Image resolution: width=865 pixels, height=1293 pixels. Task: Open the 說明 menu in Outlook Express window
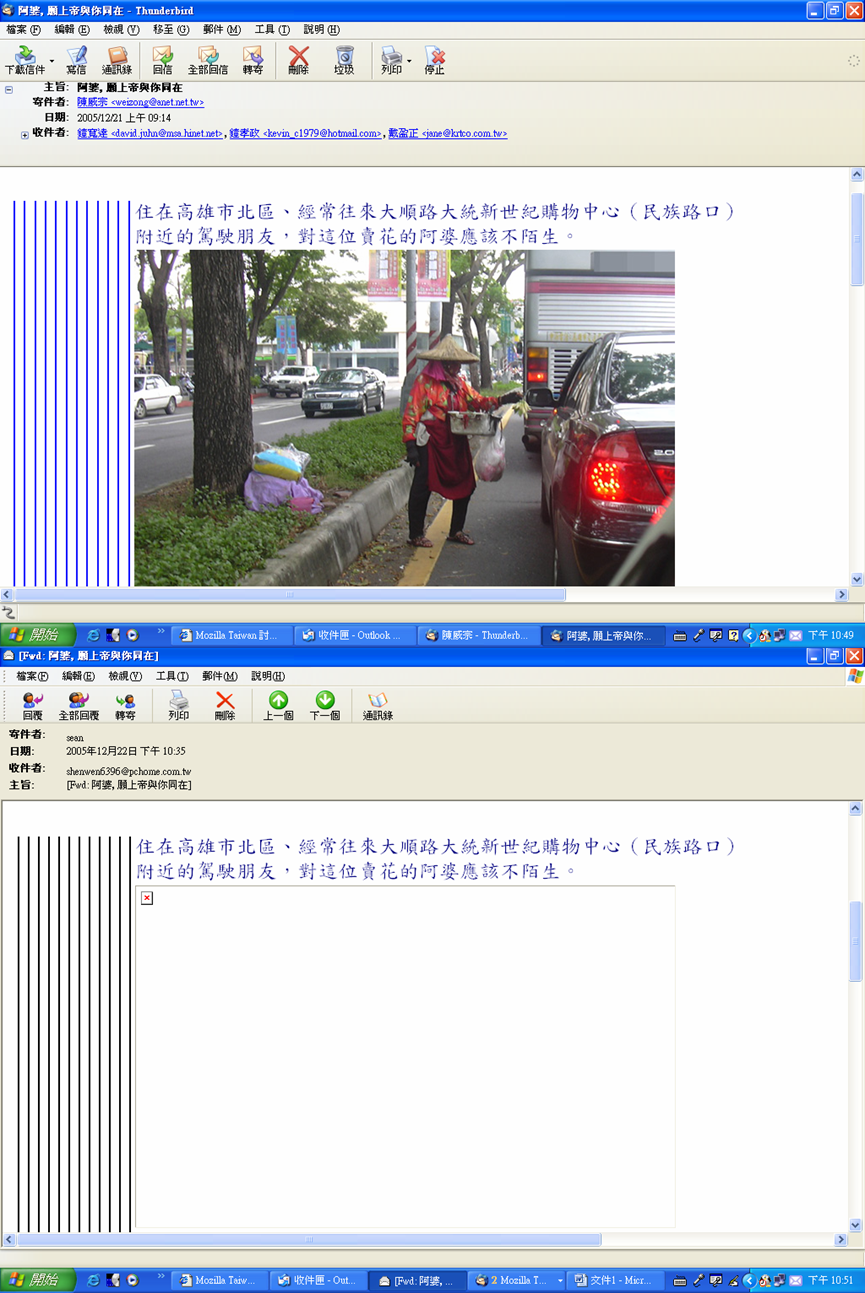pos(268,676)
